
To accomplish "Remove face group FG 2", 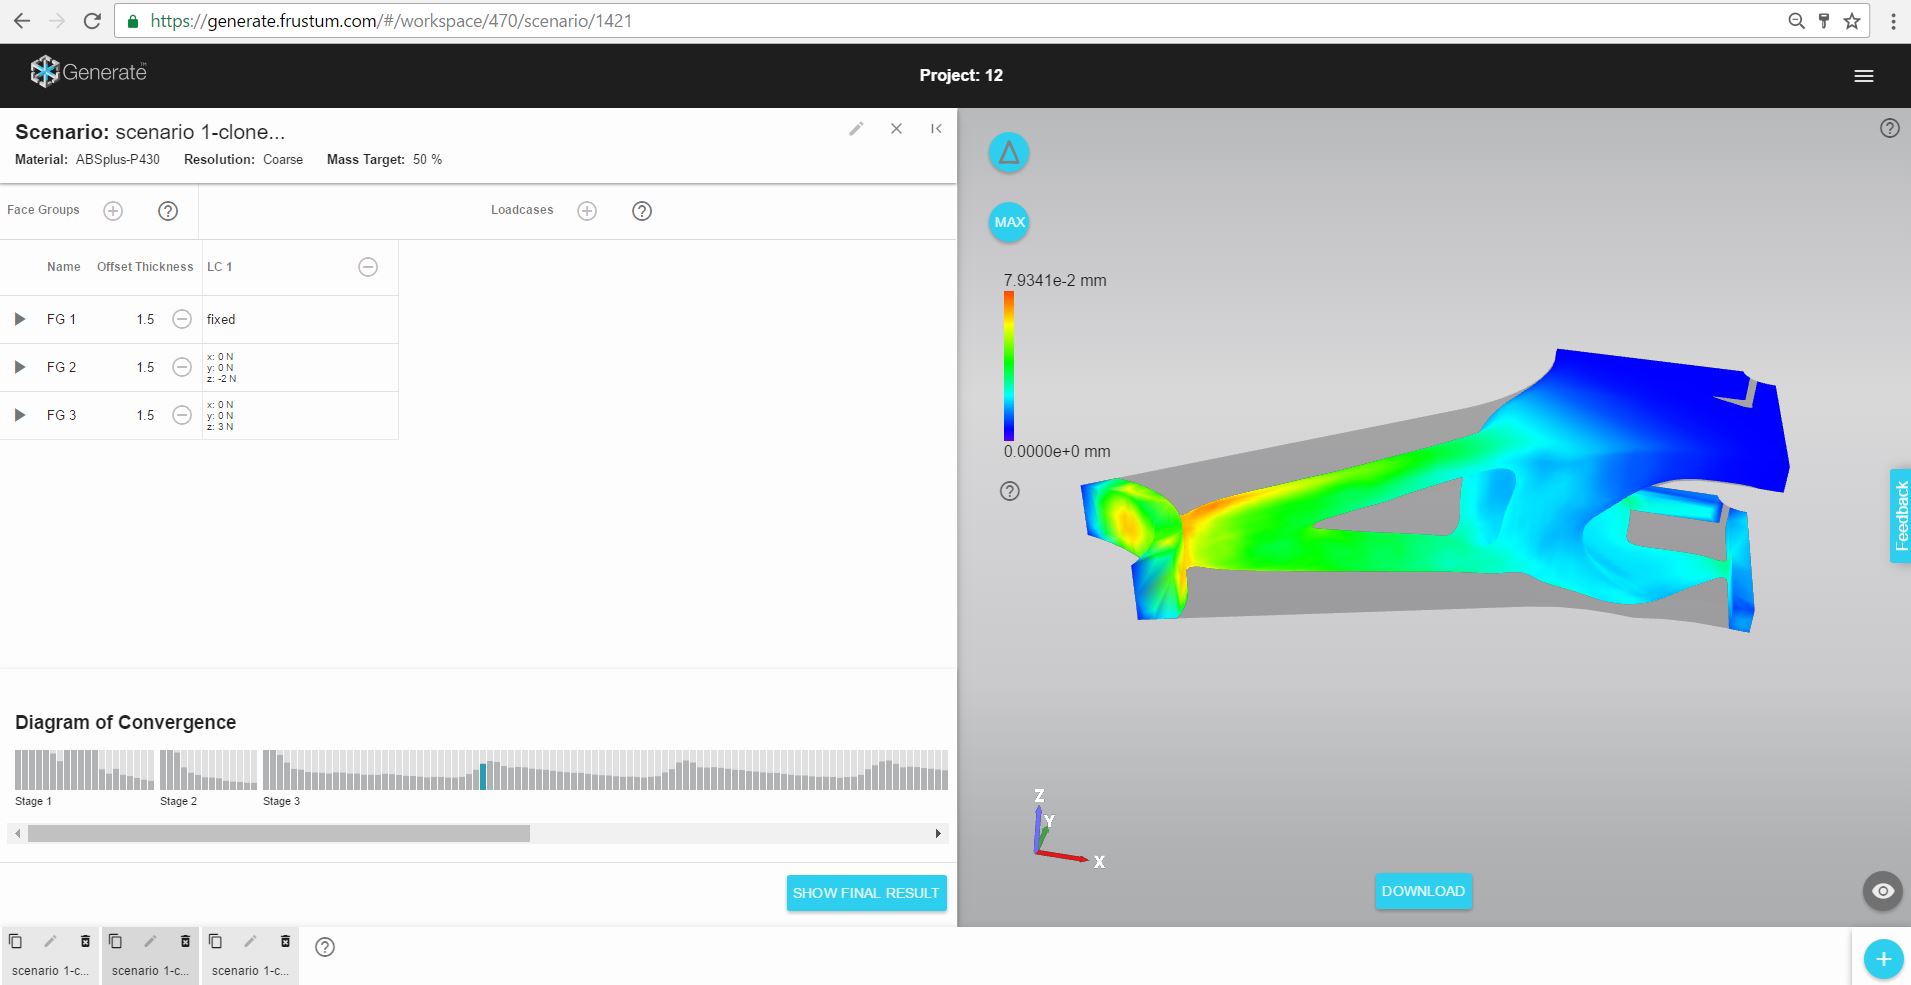I will coord(182,367).
